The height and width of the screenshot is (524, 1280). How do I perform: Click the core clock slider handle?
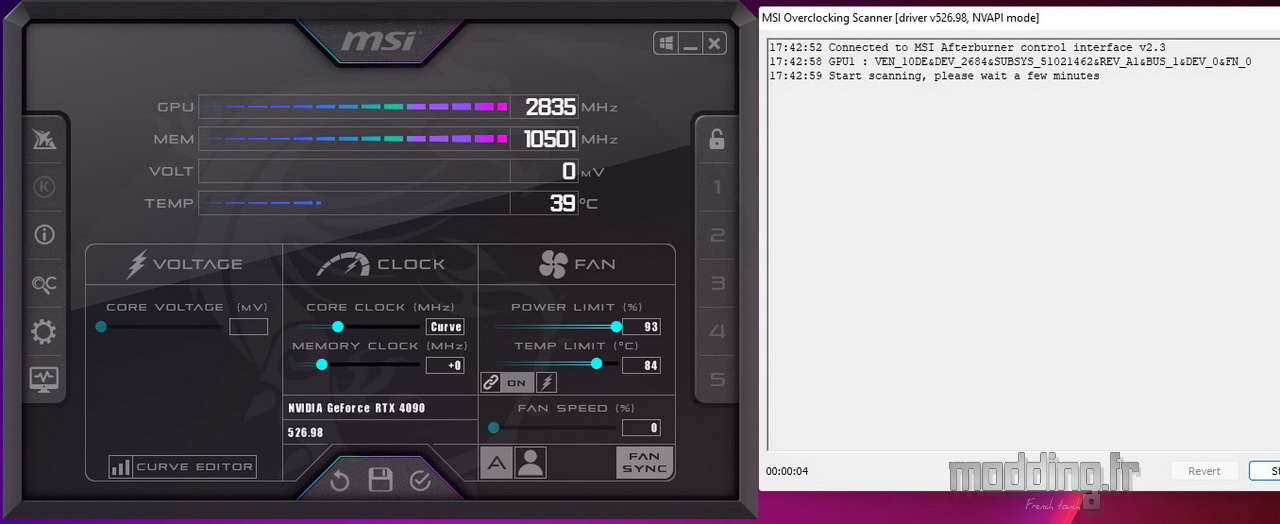pyautogui.click(x=338, y=326)
